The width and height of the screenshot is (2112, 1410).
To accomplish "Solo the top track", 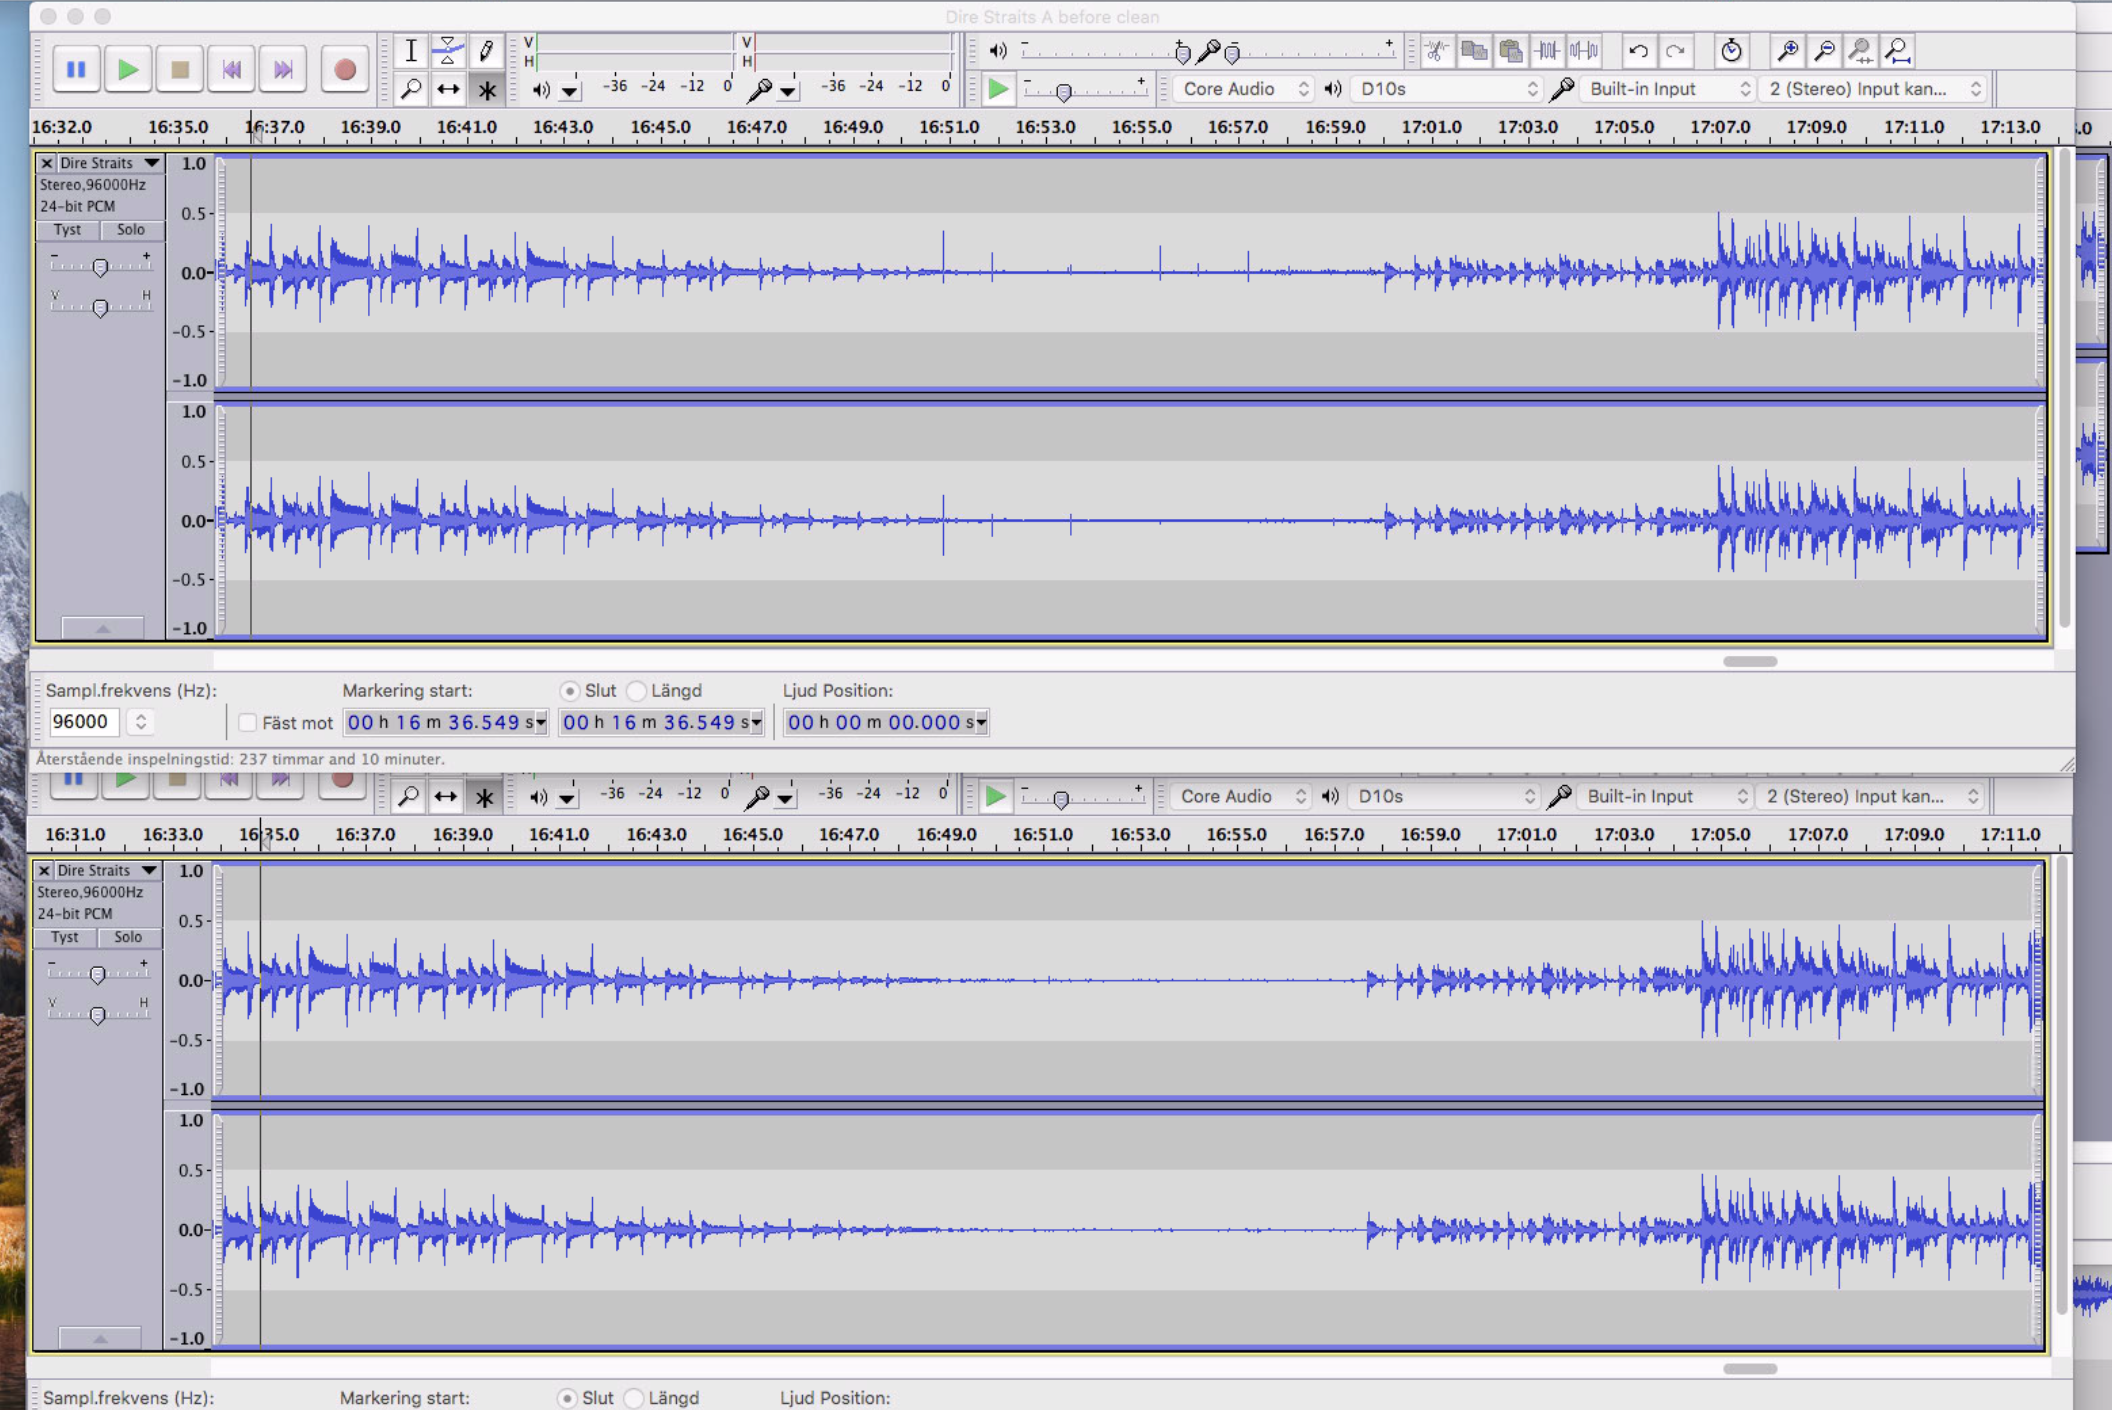I will click(130, 229).
